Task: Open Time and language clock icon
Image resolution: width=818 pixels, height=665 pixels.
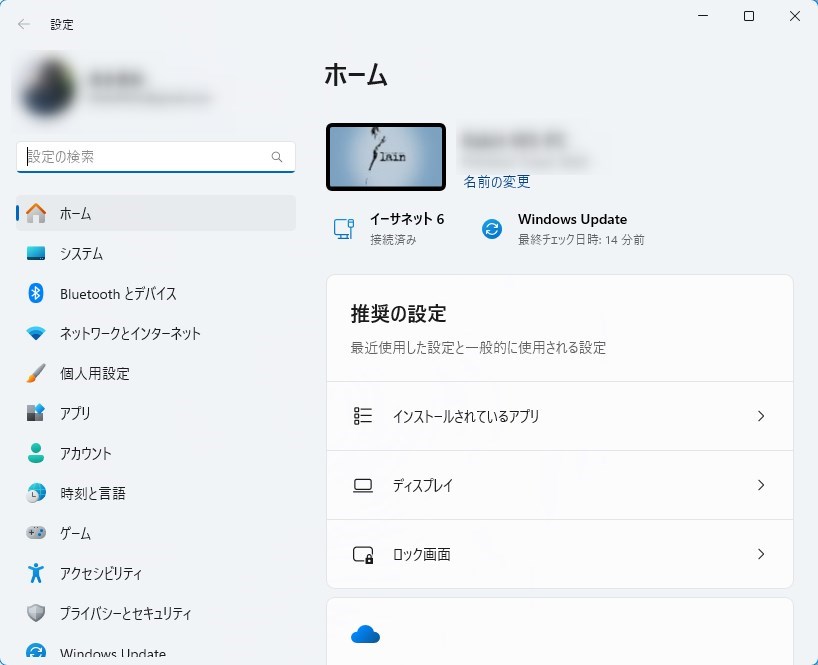Action: (x=36, y=494)
